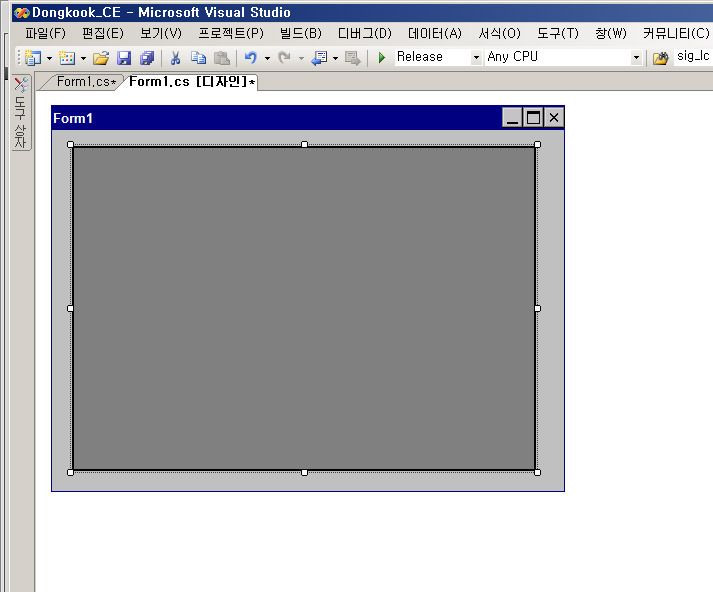Click the Add New Item toolbar icon
Screen dimensions: 713x592
pos(67,58)
